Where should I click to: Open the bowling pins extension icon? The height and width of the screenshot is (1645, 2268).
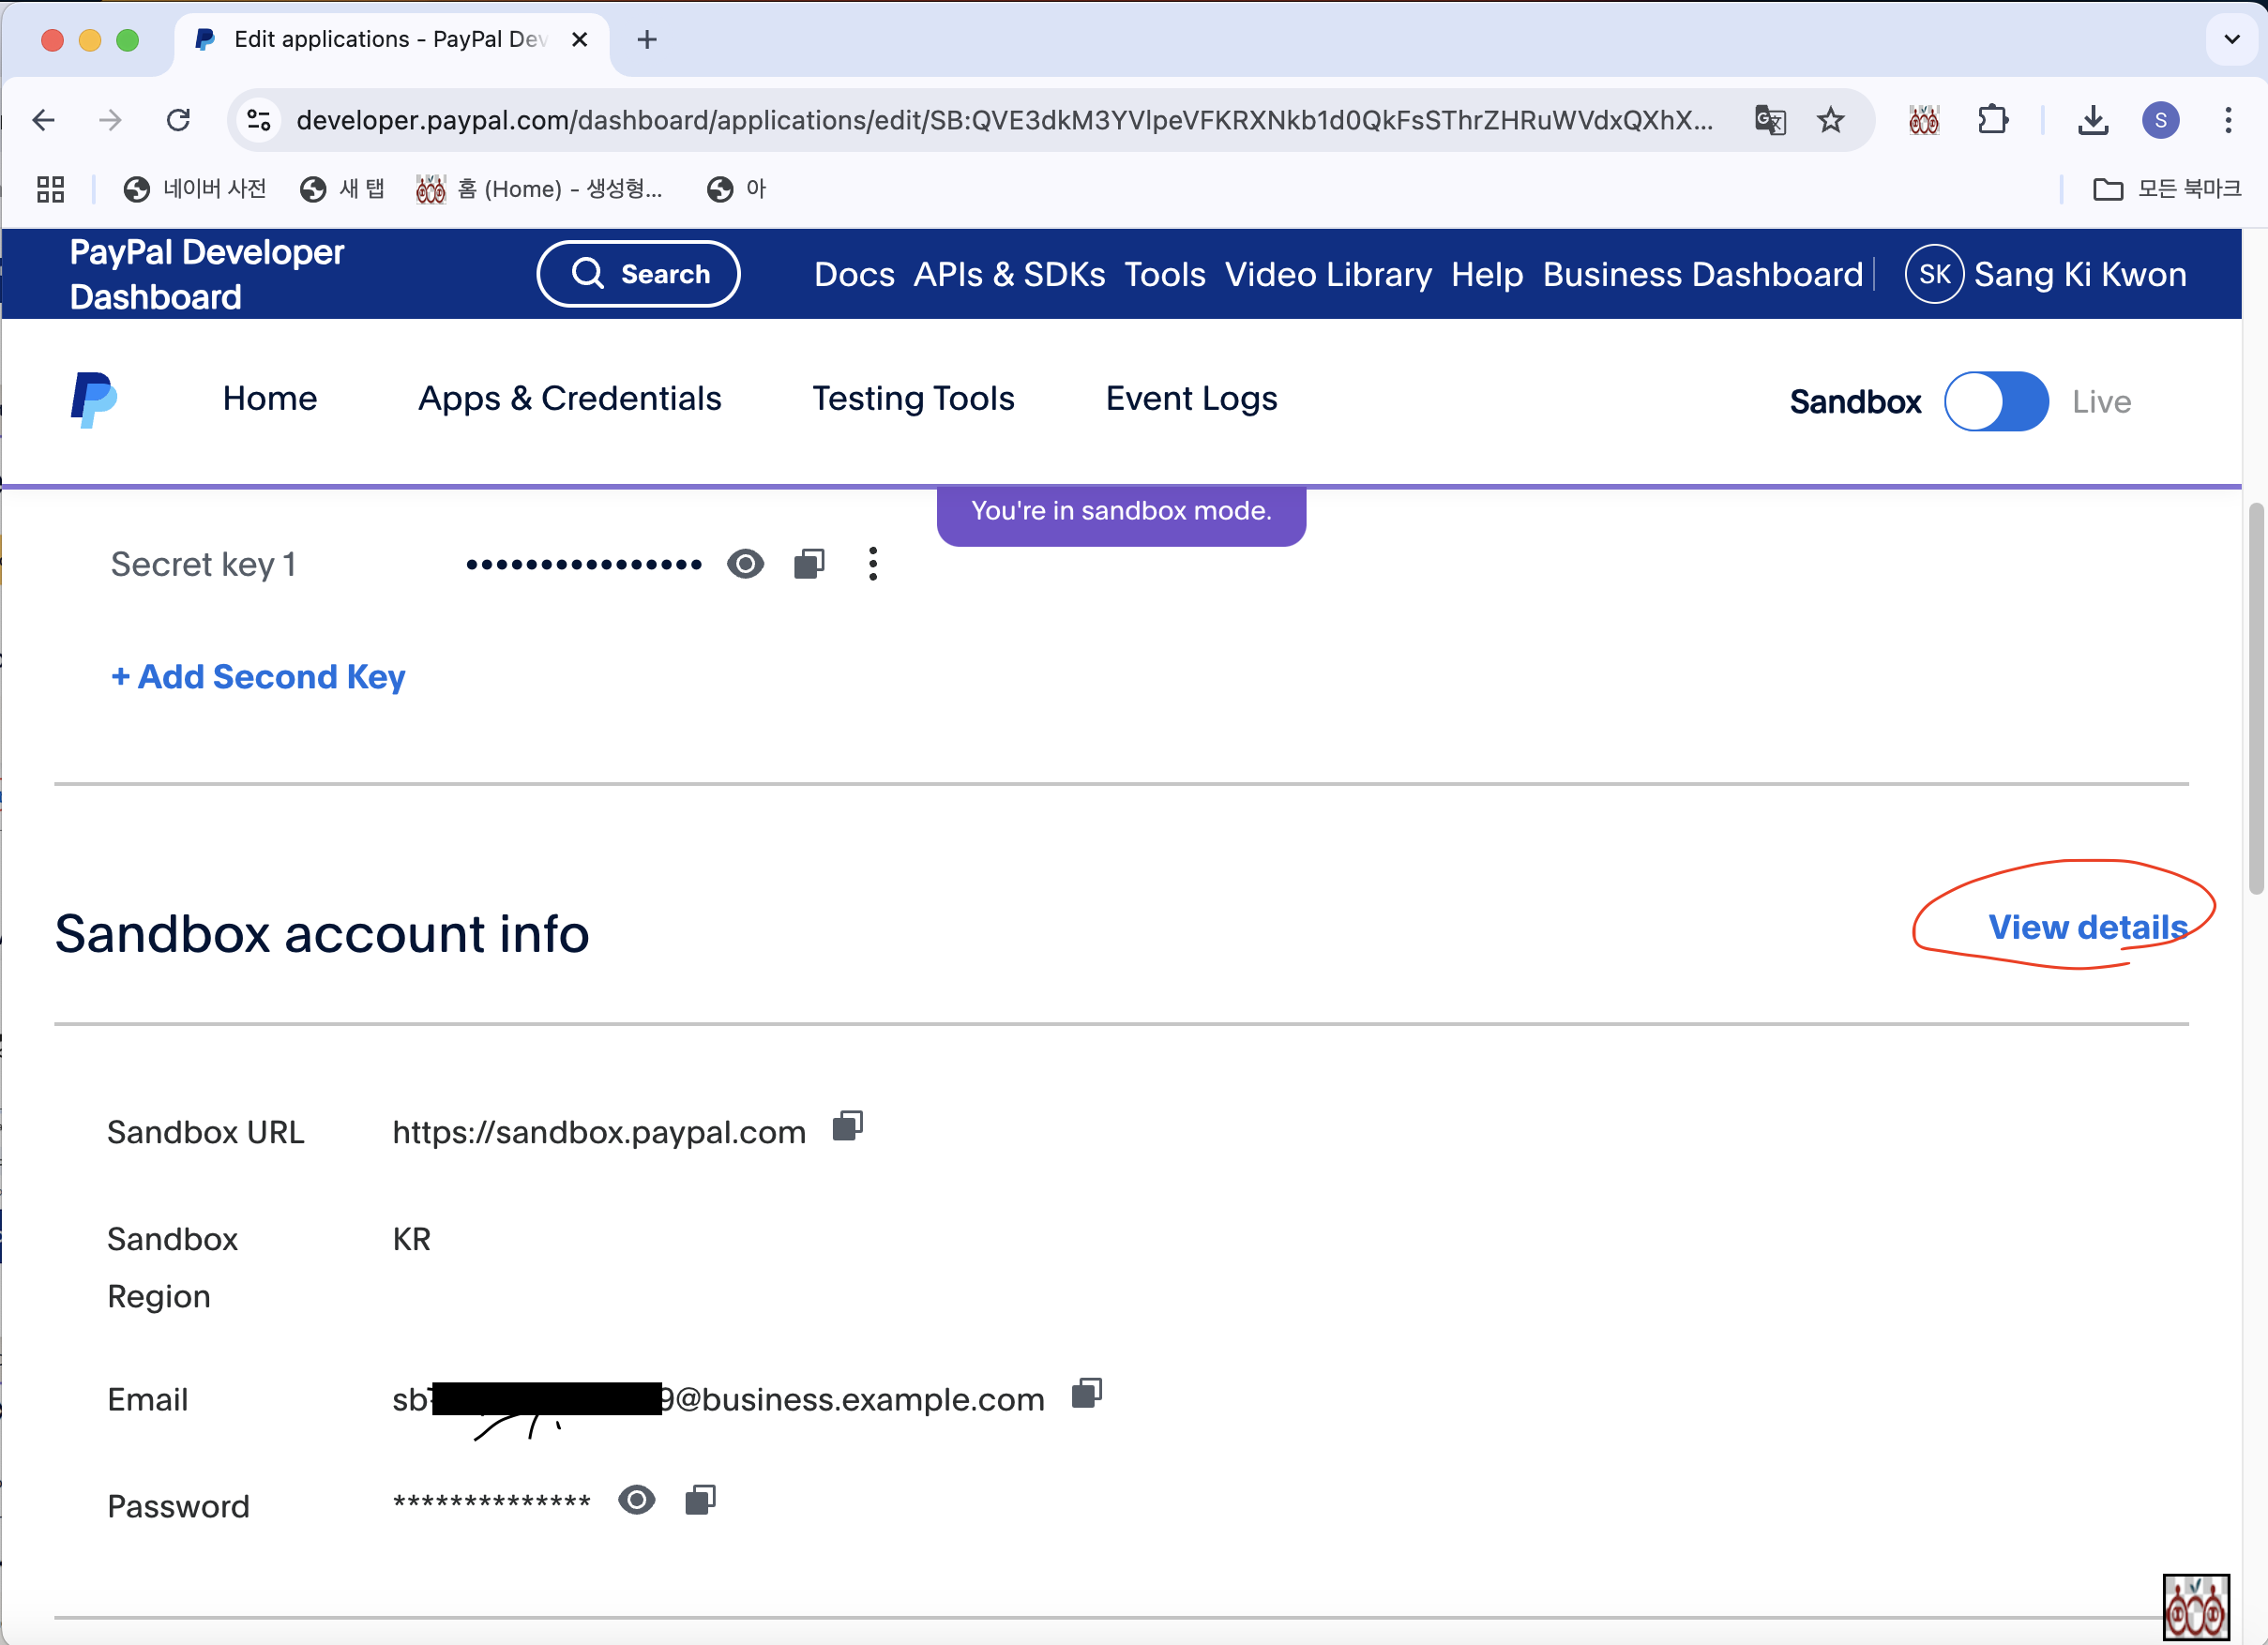[x=1924, y=121]
